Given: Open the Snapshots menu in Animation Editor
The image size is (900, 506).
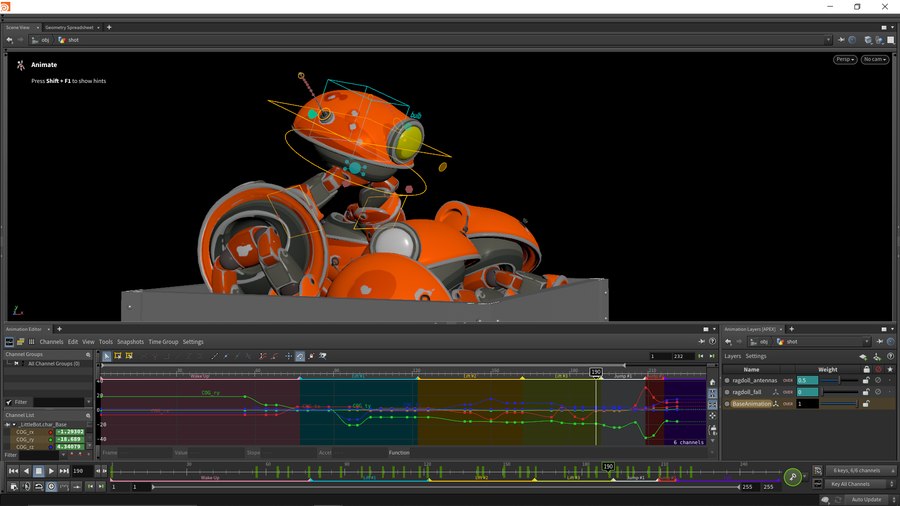Looking at the screenshot, I should click(130, 342).
